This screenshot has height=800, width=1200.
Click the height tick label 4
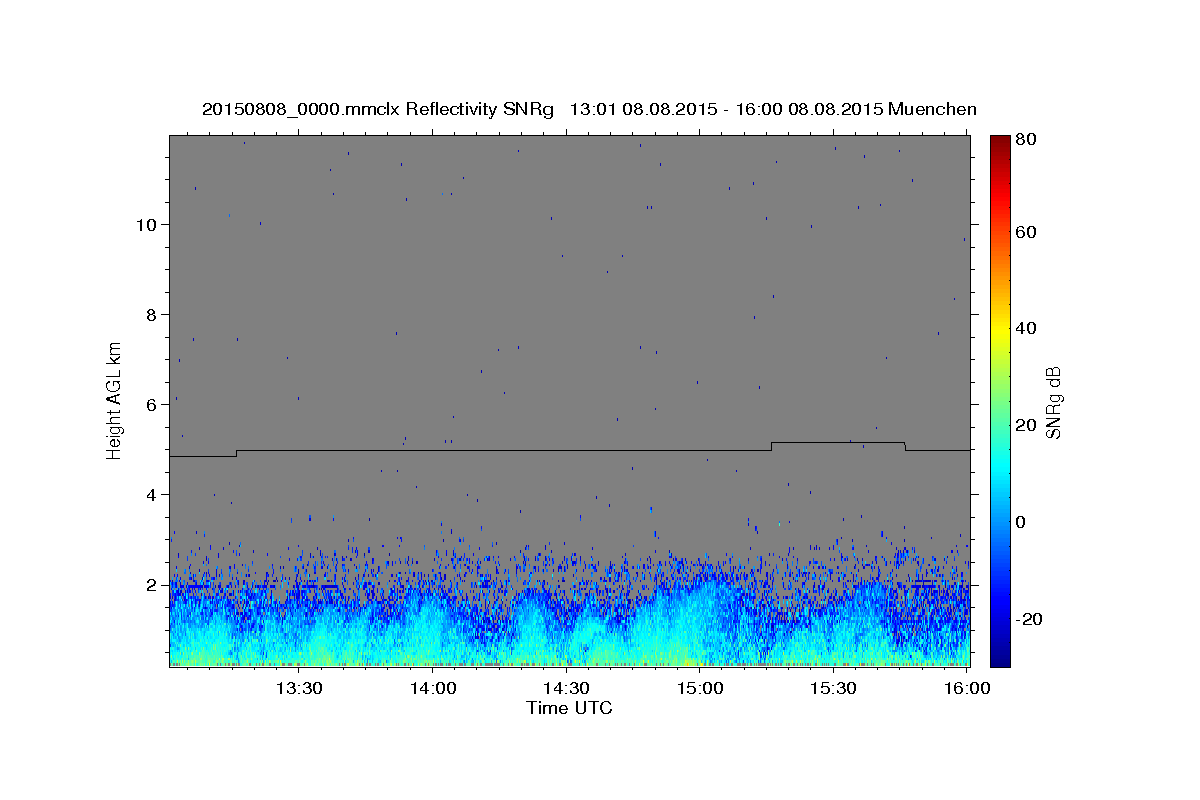point(153,495)
